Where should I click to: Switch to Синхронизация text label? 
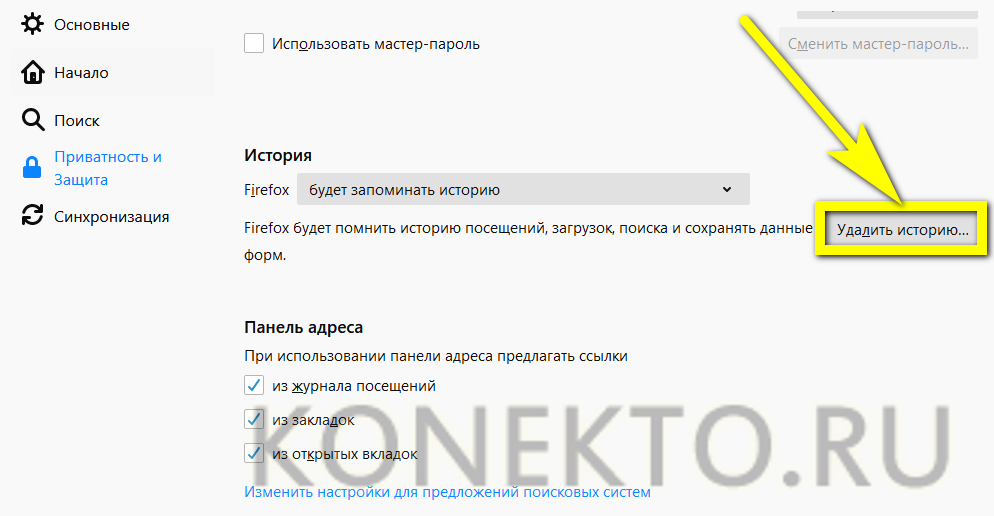click(111, 216)
